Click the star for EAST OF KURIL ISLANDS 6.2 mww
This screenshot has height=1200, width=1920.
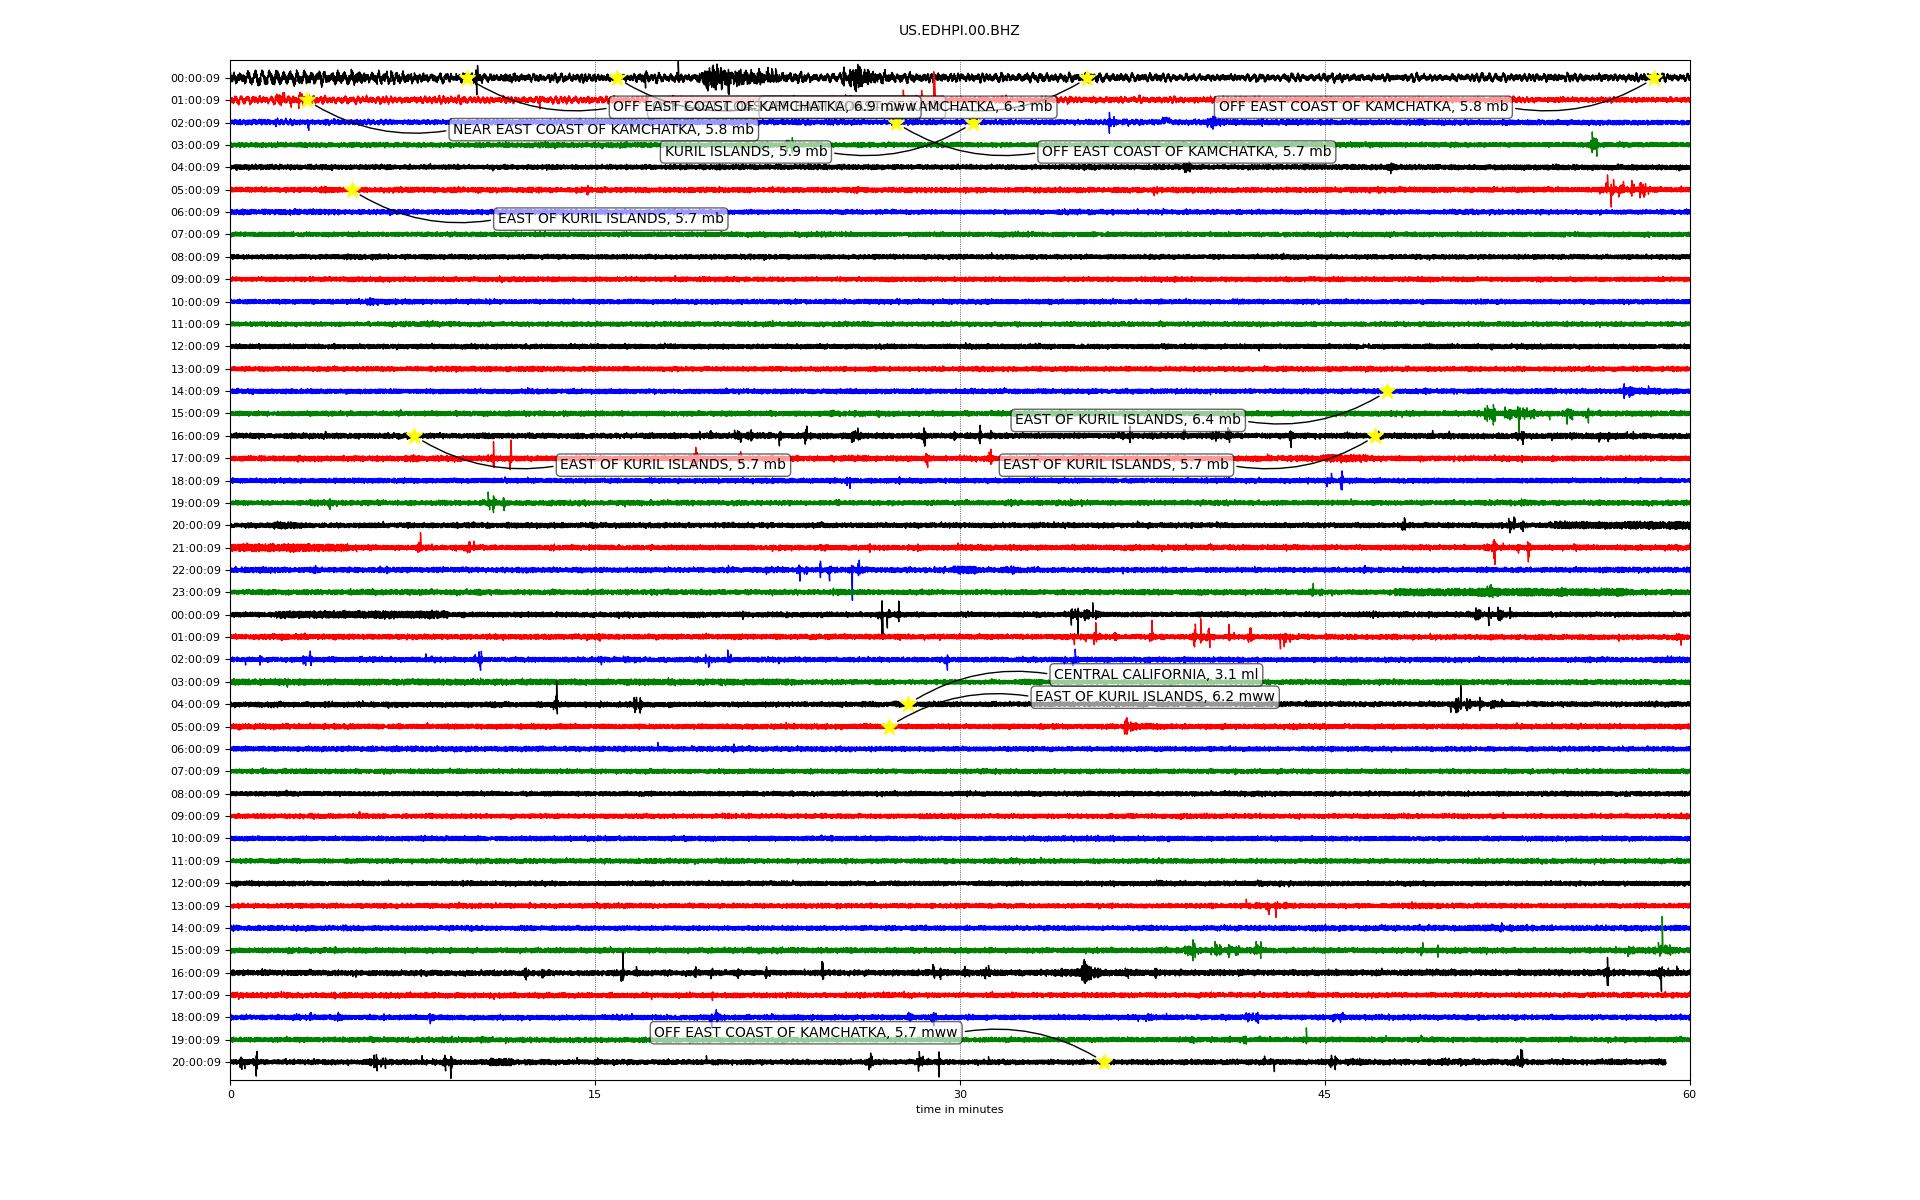(889, 727)
